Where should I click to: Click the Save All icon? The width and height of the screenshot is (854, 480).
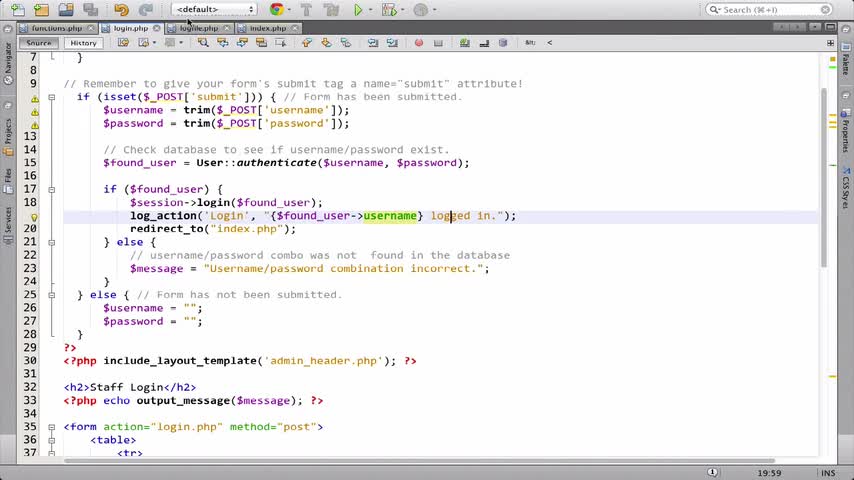[x=90, y=9]
